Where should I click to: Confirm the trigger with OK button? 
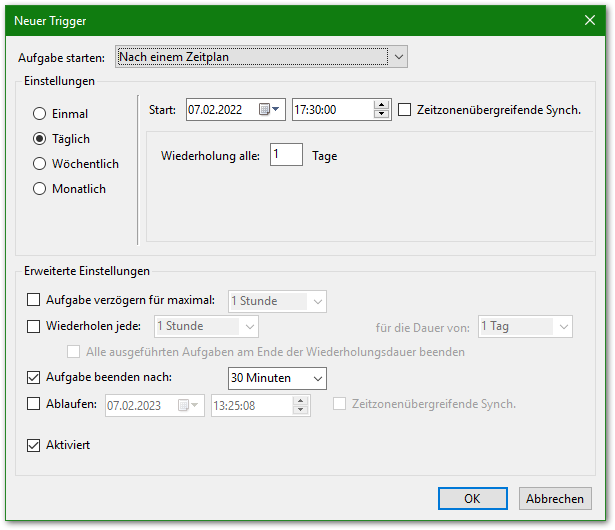coord(473,498)
